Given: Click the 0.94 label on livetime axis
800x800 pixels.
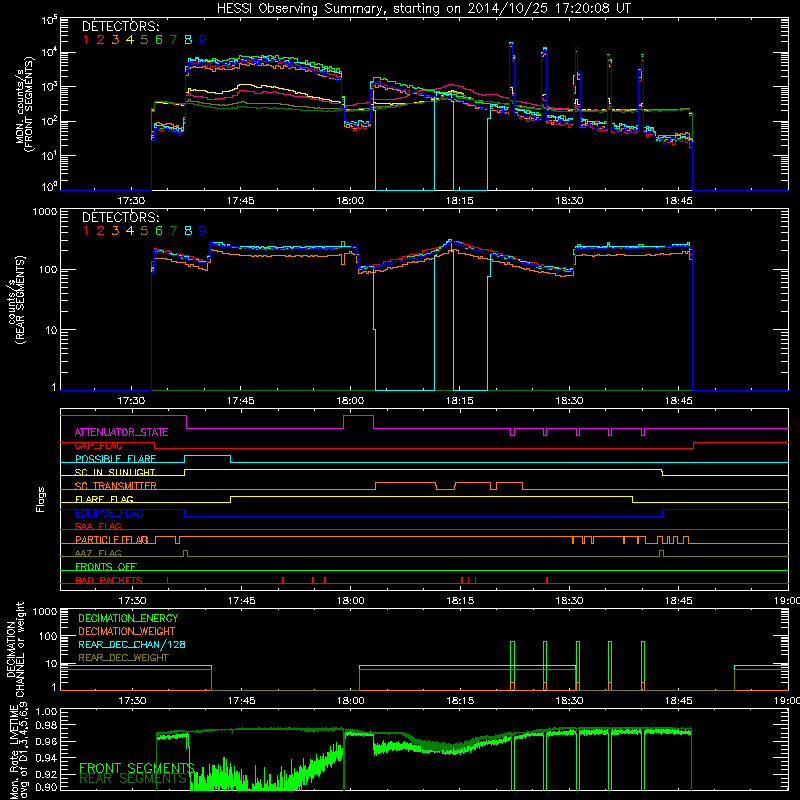Looking at the screenshot, I should pos(48,758).
